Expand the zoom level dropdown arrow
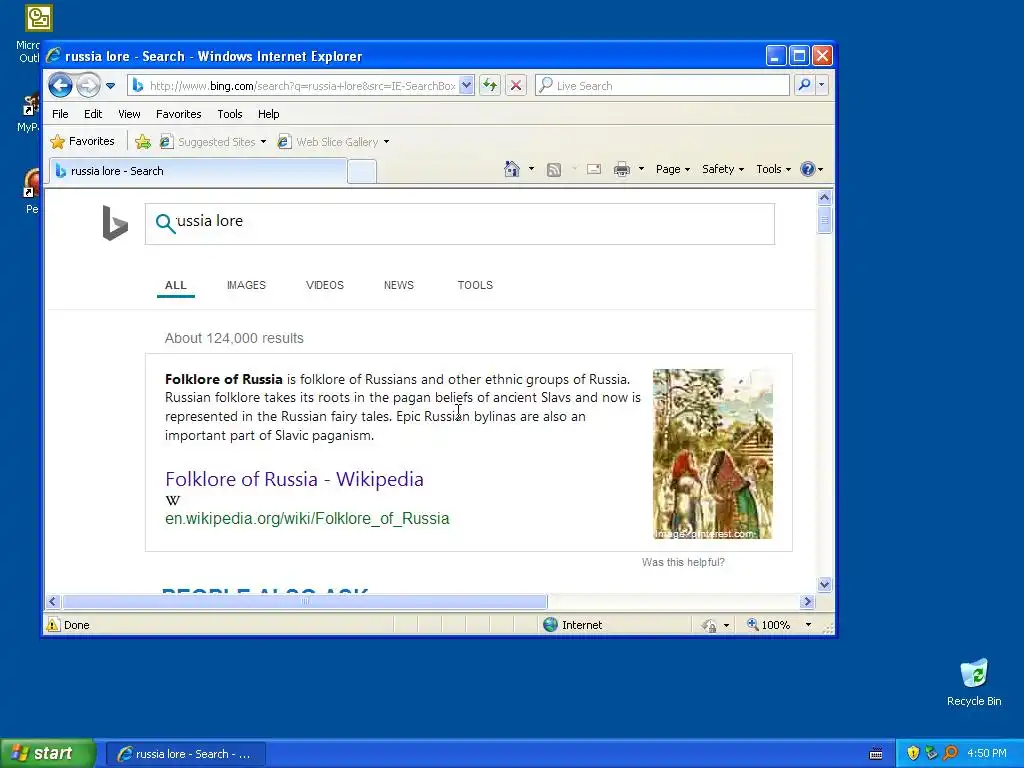This screenshot has width=1024, height=768. [808, 625]
